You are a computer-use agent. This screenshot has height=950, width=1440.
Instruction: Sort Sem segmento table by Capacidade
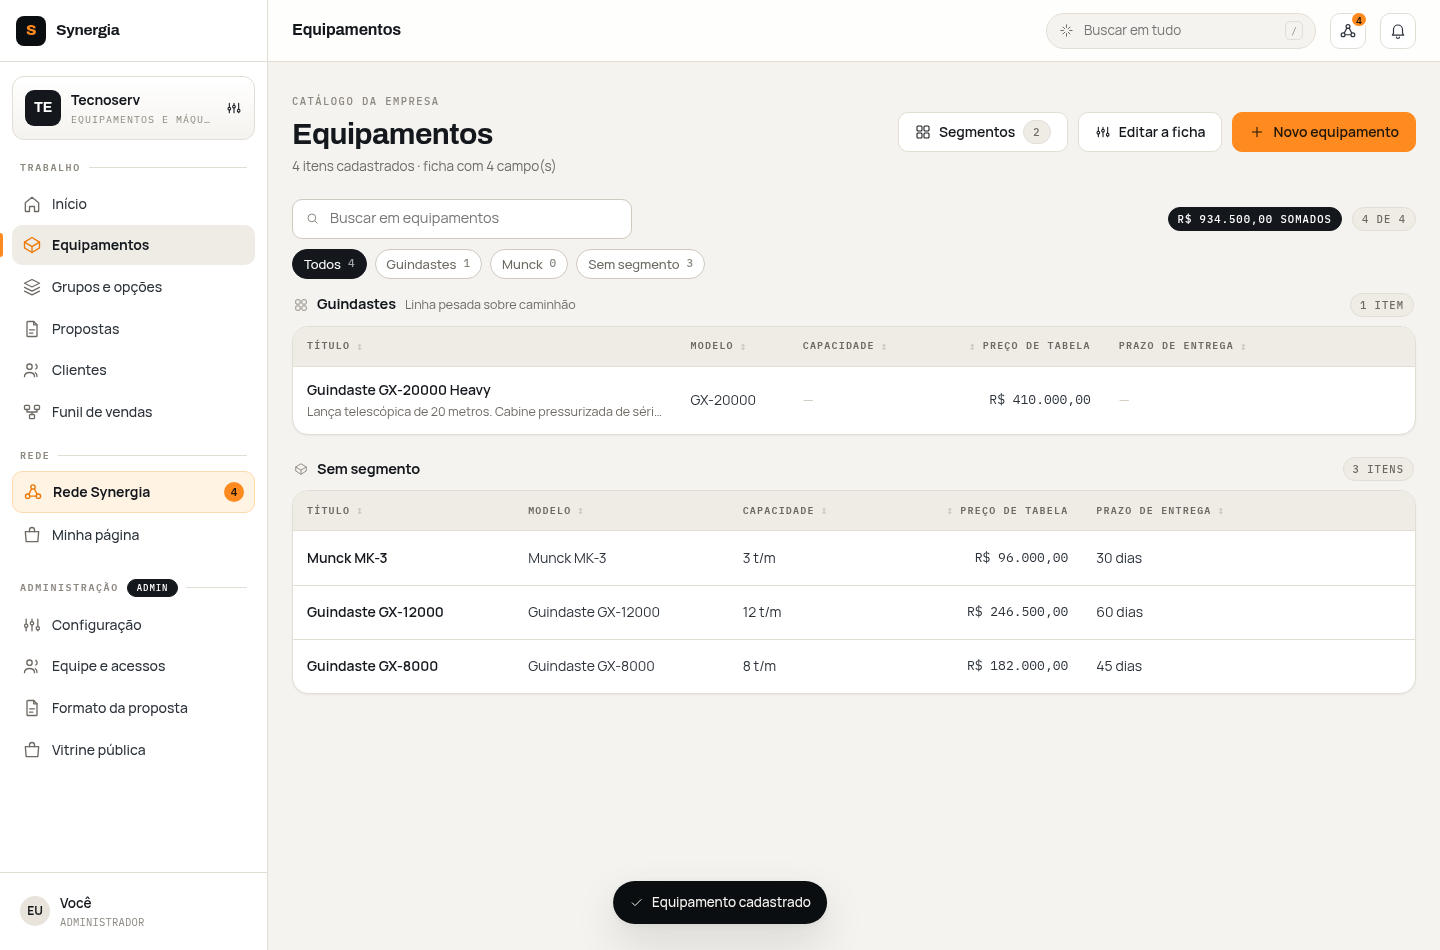(x=785, y=511)
